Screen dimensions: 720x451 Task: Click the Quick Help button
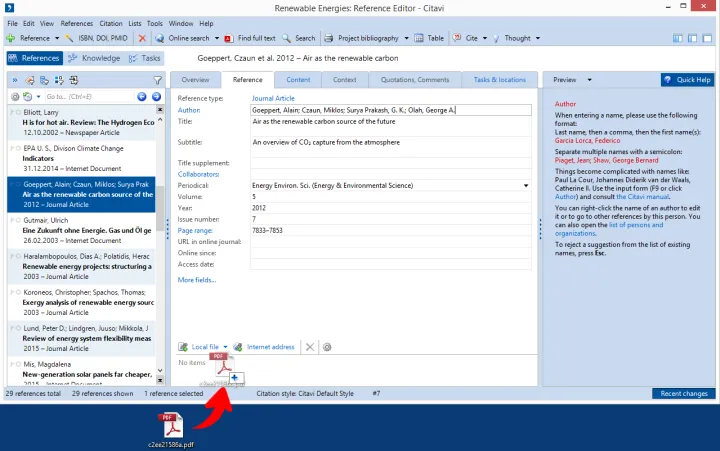point(687,80)
